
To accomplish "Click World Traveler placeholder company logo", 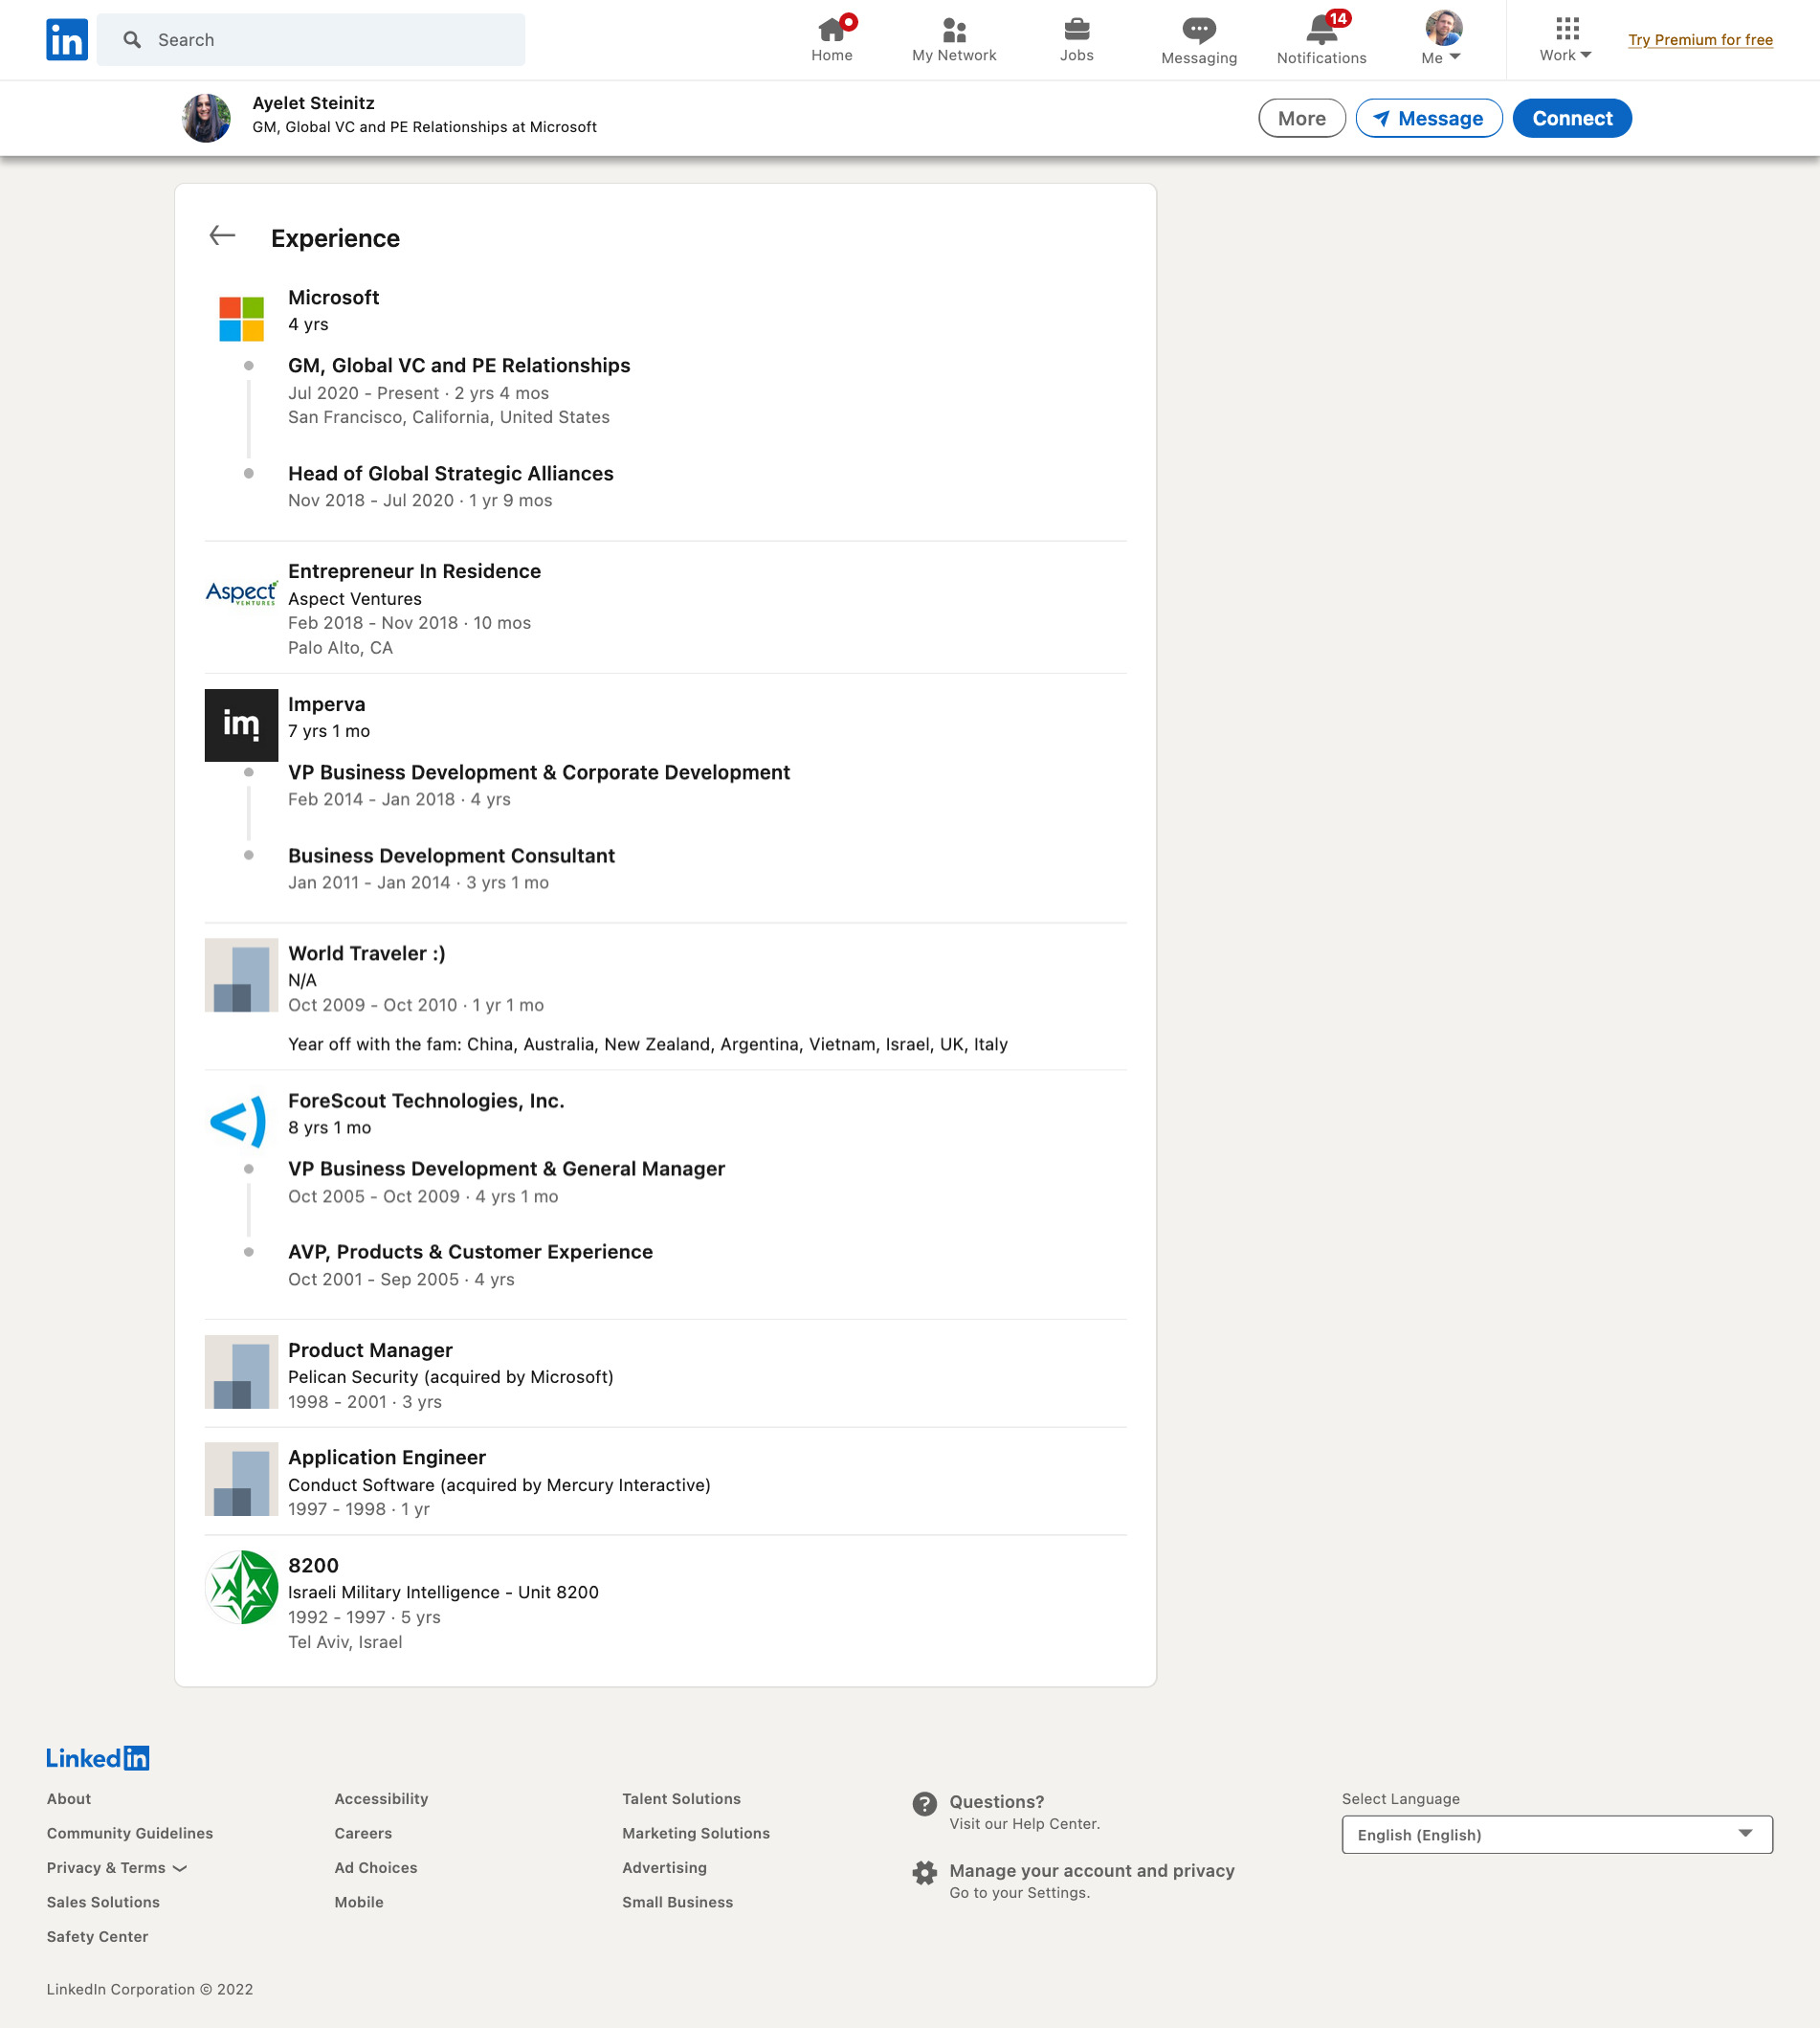I will point(241,975).
